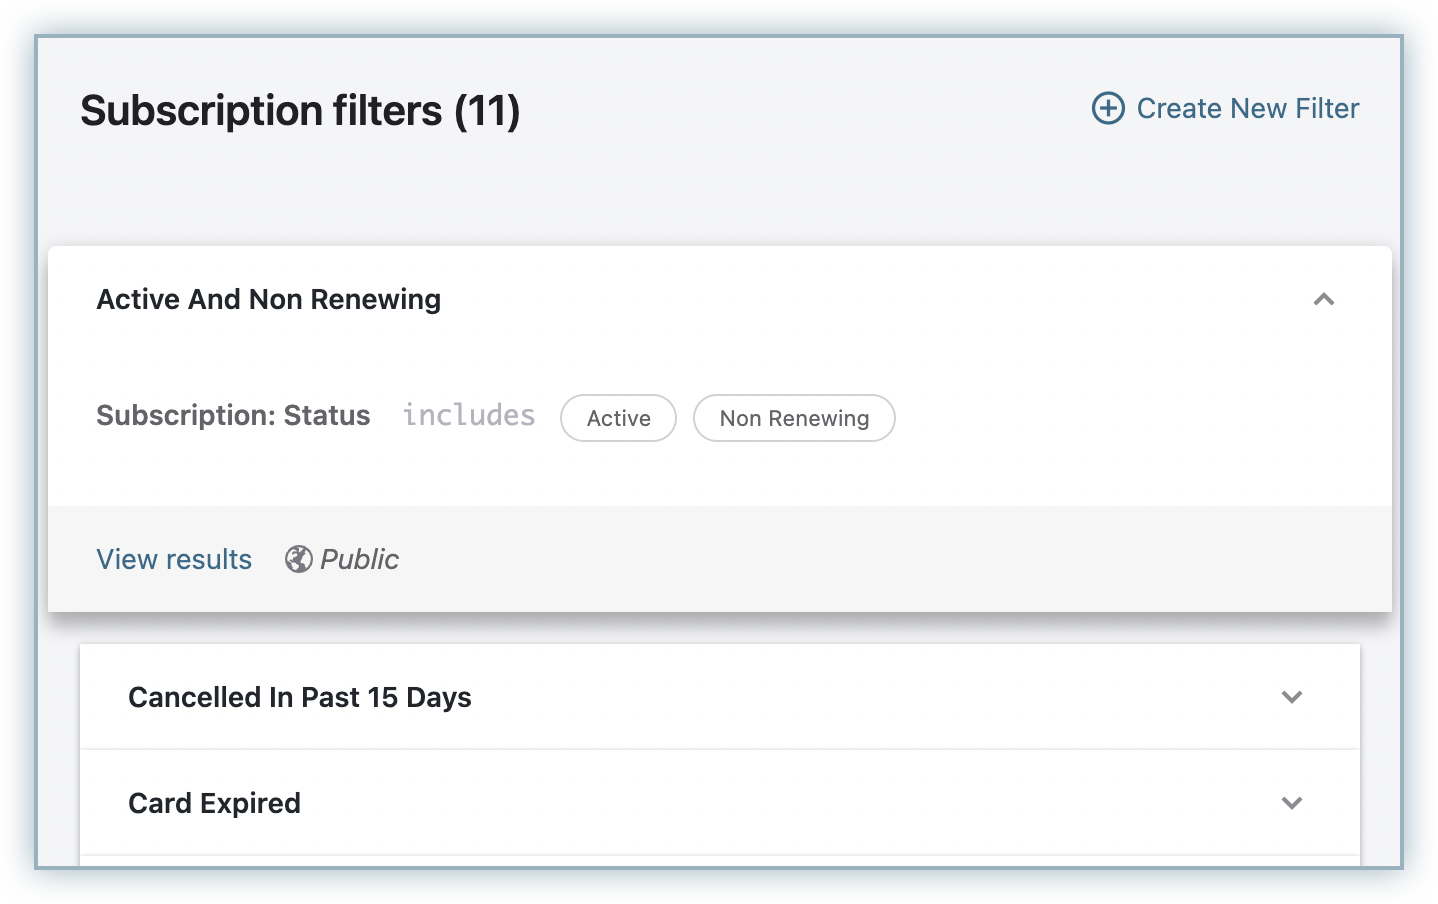This screenshot has width=1438, height=904.
Task: Click the Subscription filters page heading
Action: (x=261, y=110)
